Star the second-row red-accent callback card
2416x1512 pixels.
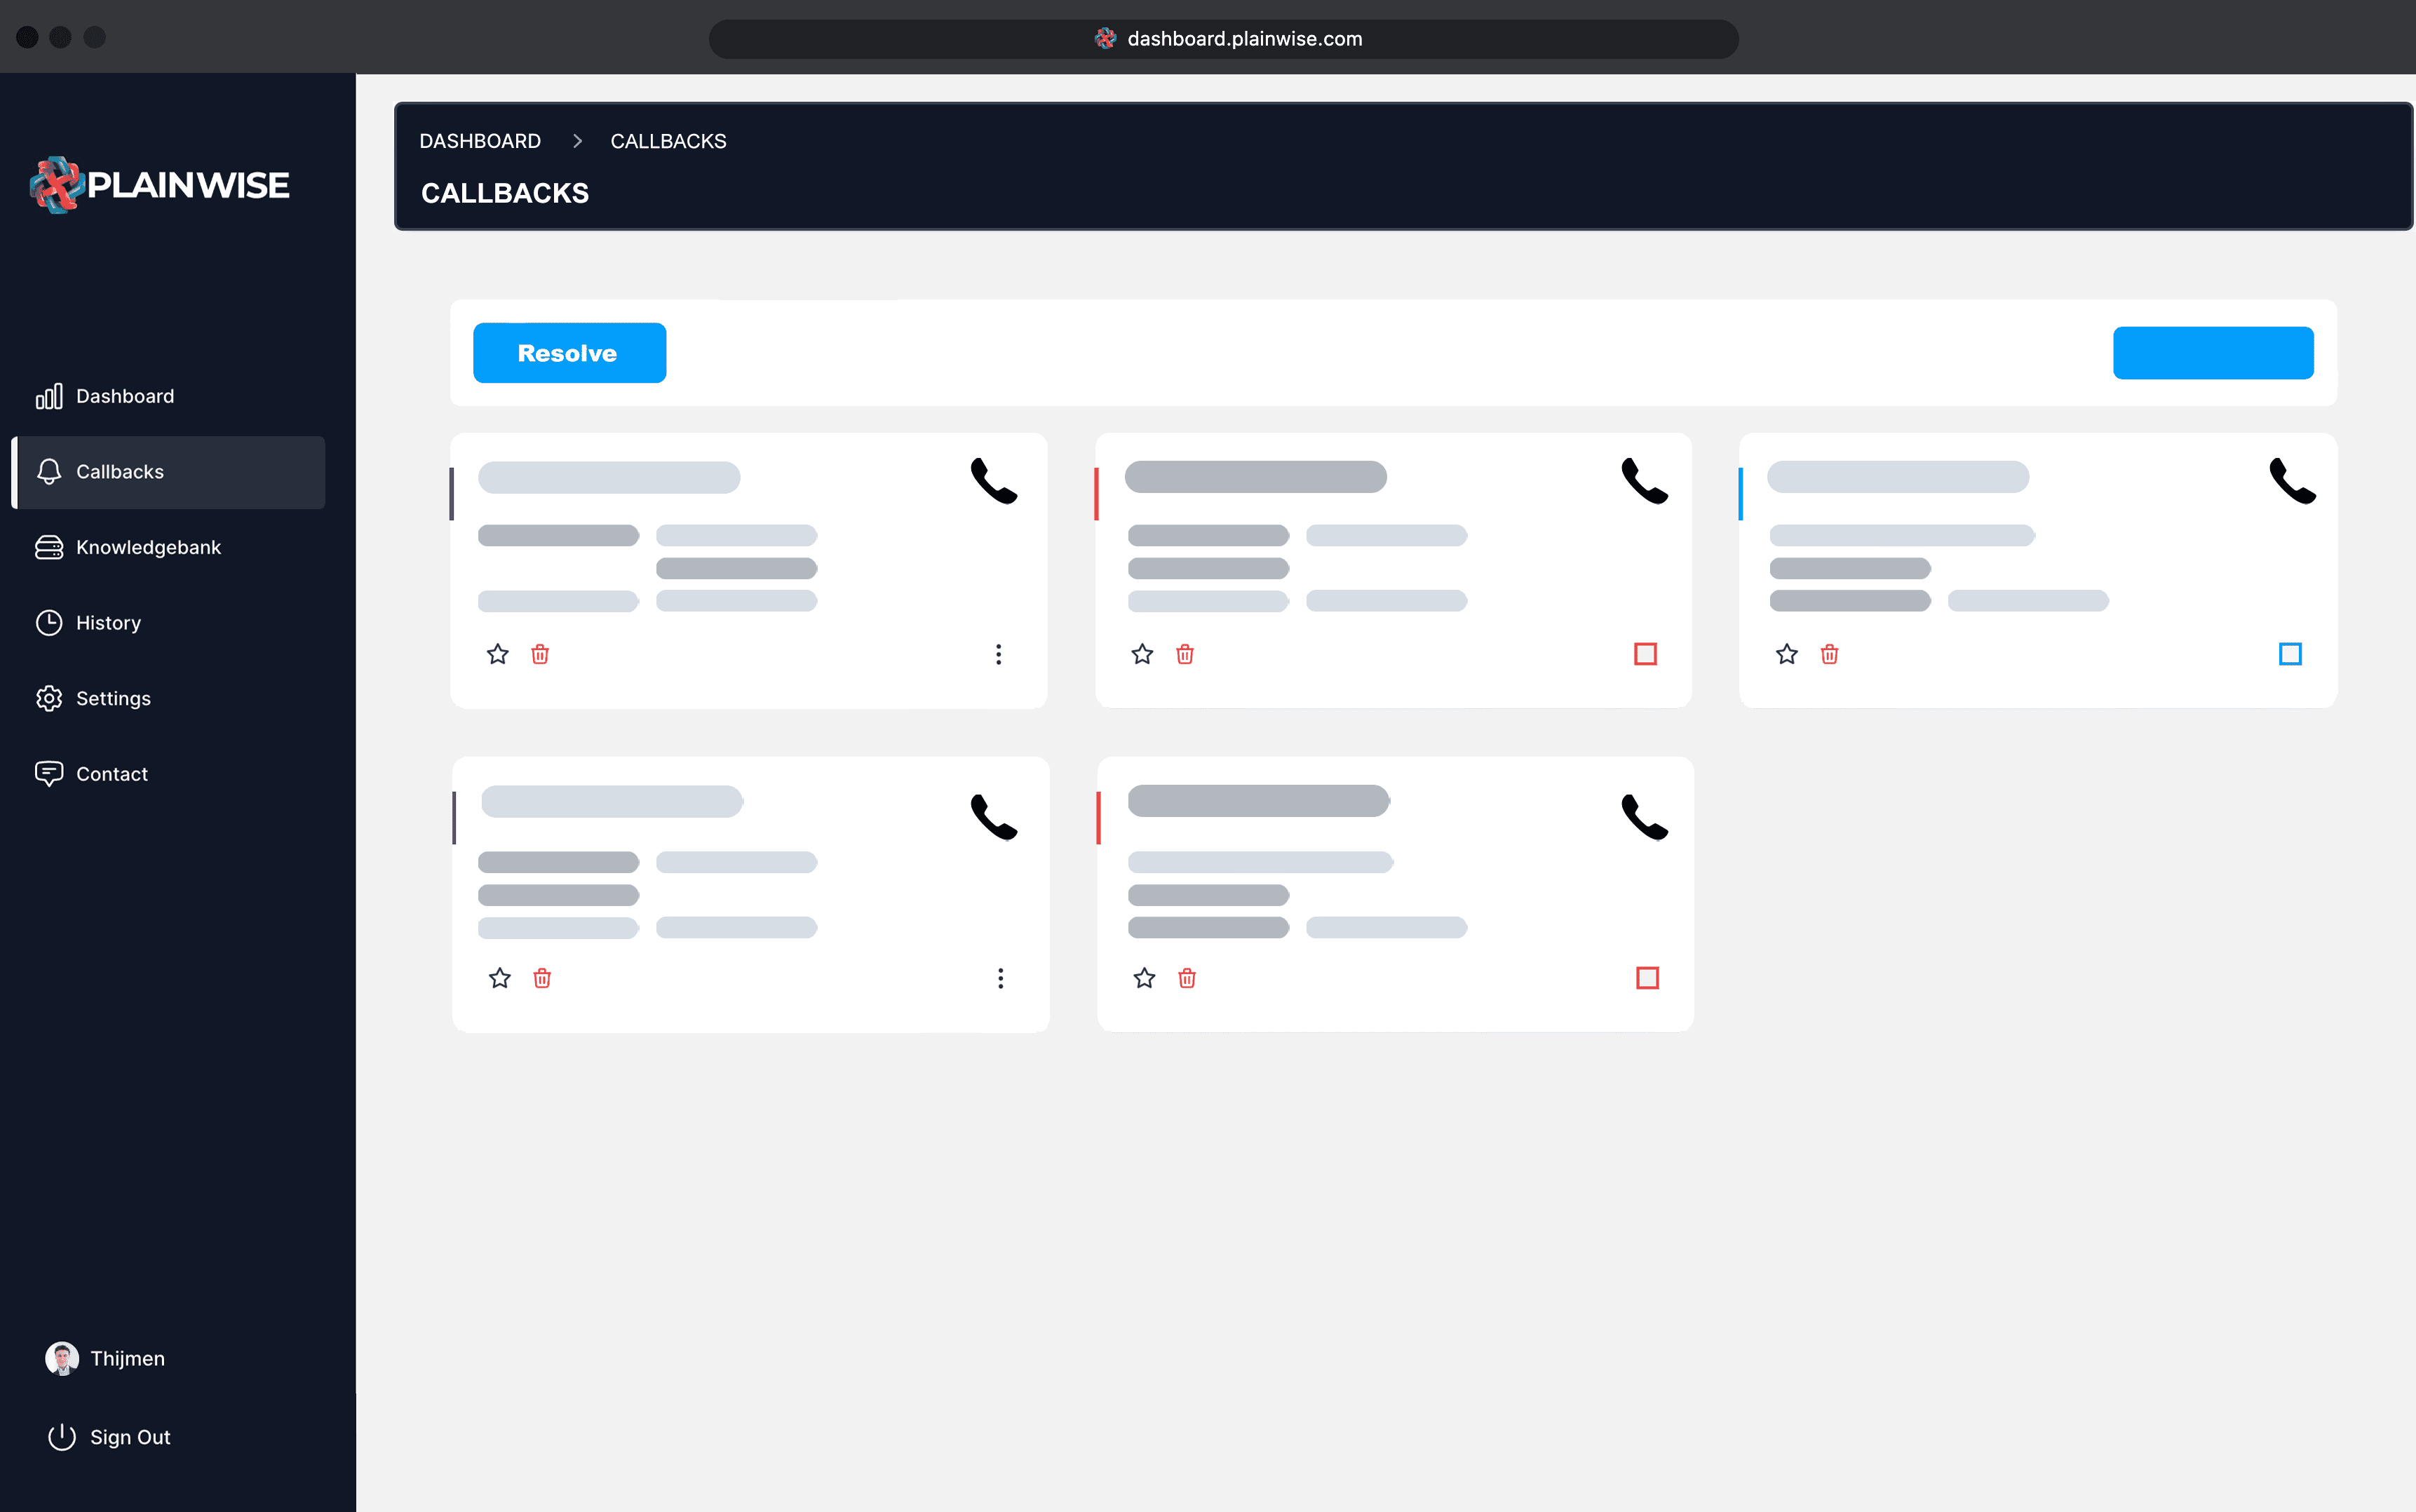[x=1144, y=978]
